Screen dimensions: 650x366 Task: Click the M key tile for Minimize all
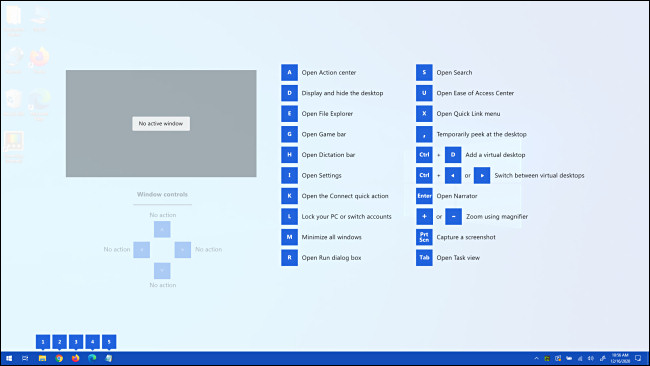(289, 237)
